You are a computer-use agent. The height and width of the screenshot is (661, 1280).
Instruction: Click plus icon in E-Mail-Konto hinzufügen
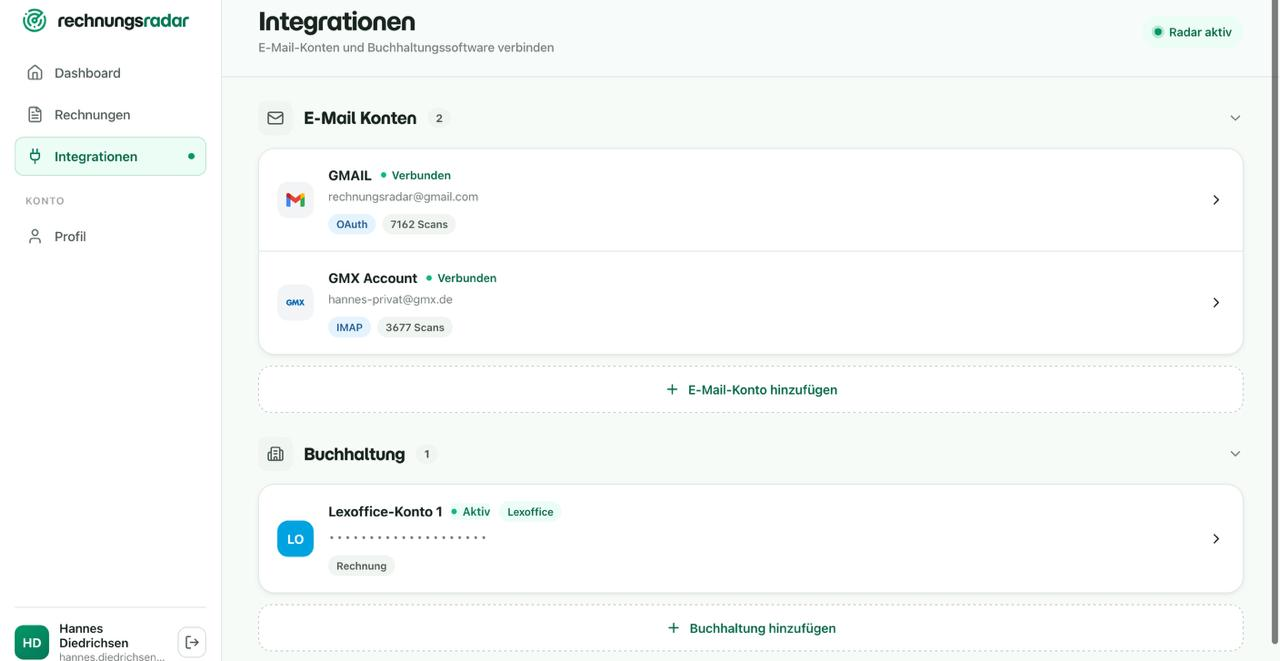672,390
